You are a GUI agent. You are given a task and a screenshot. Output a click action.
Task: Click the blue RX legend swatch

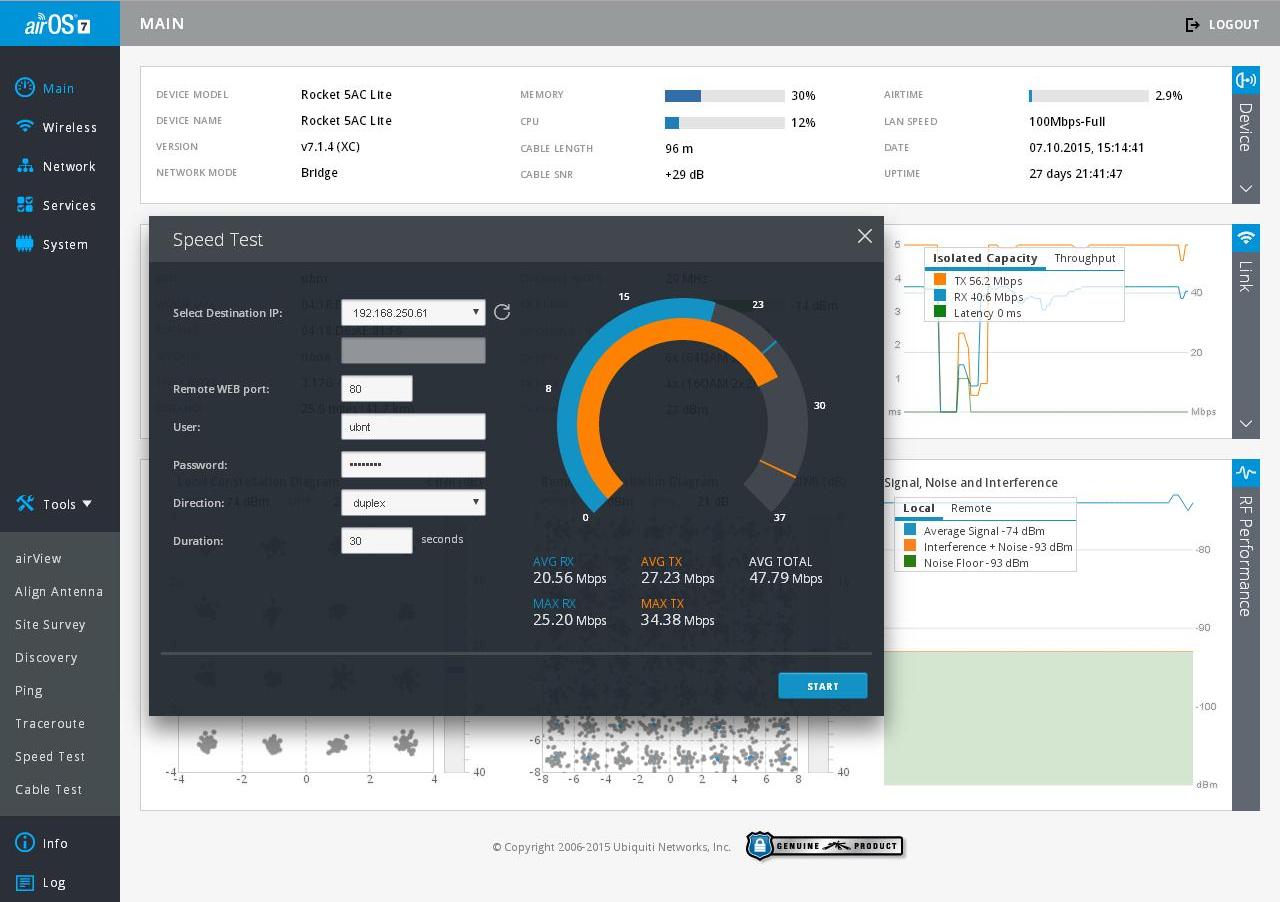point(939,296)
